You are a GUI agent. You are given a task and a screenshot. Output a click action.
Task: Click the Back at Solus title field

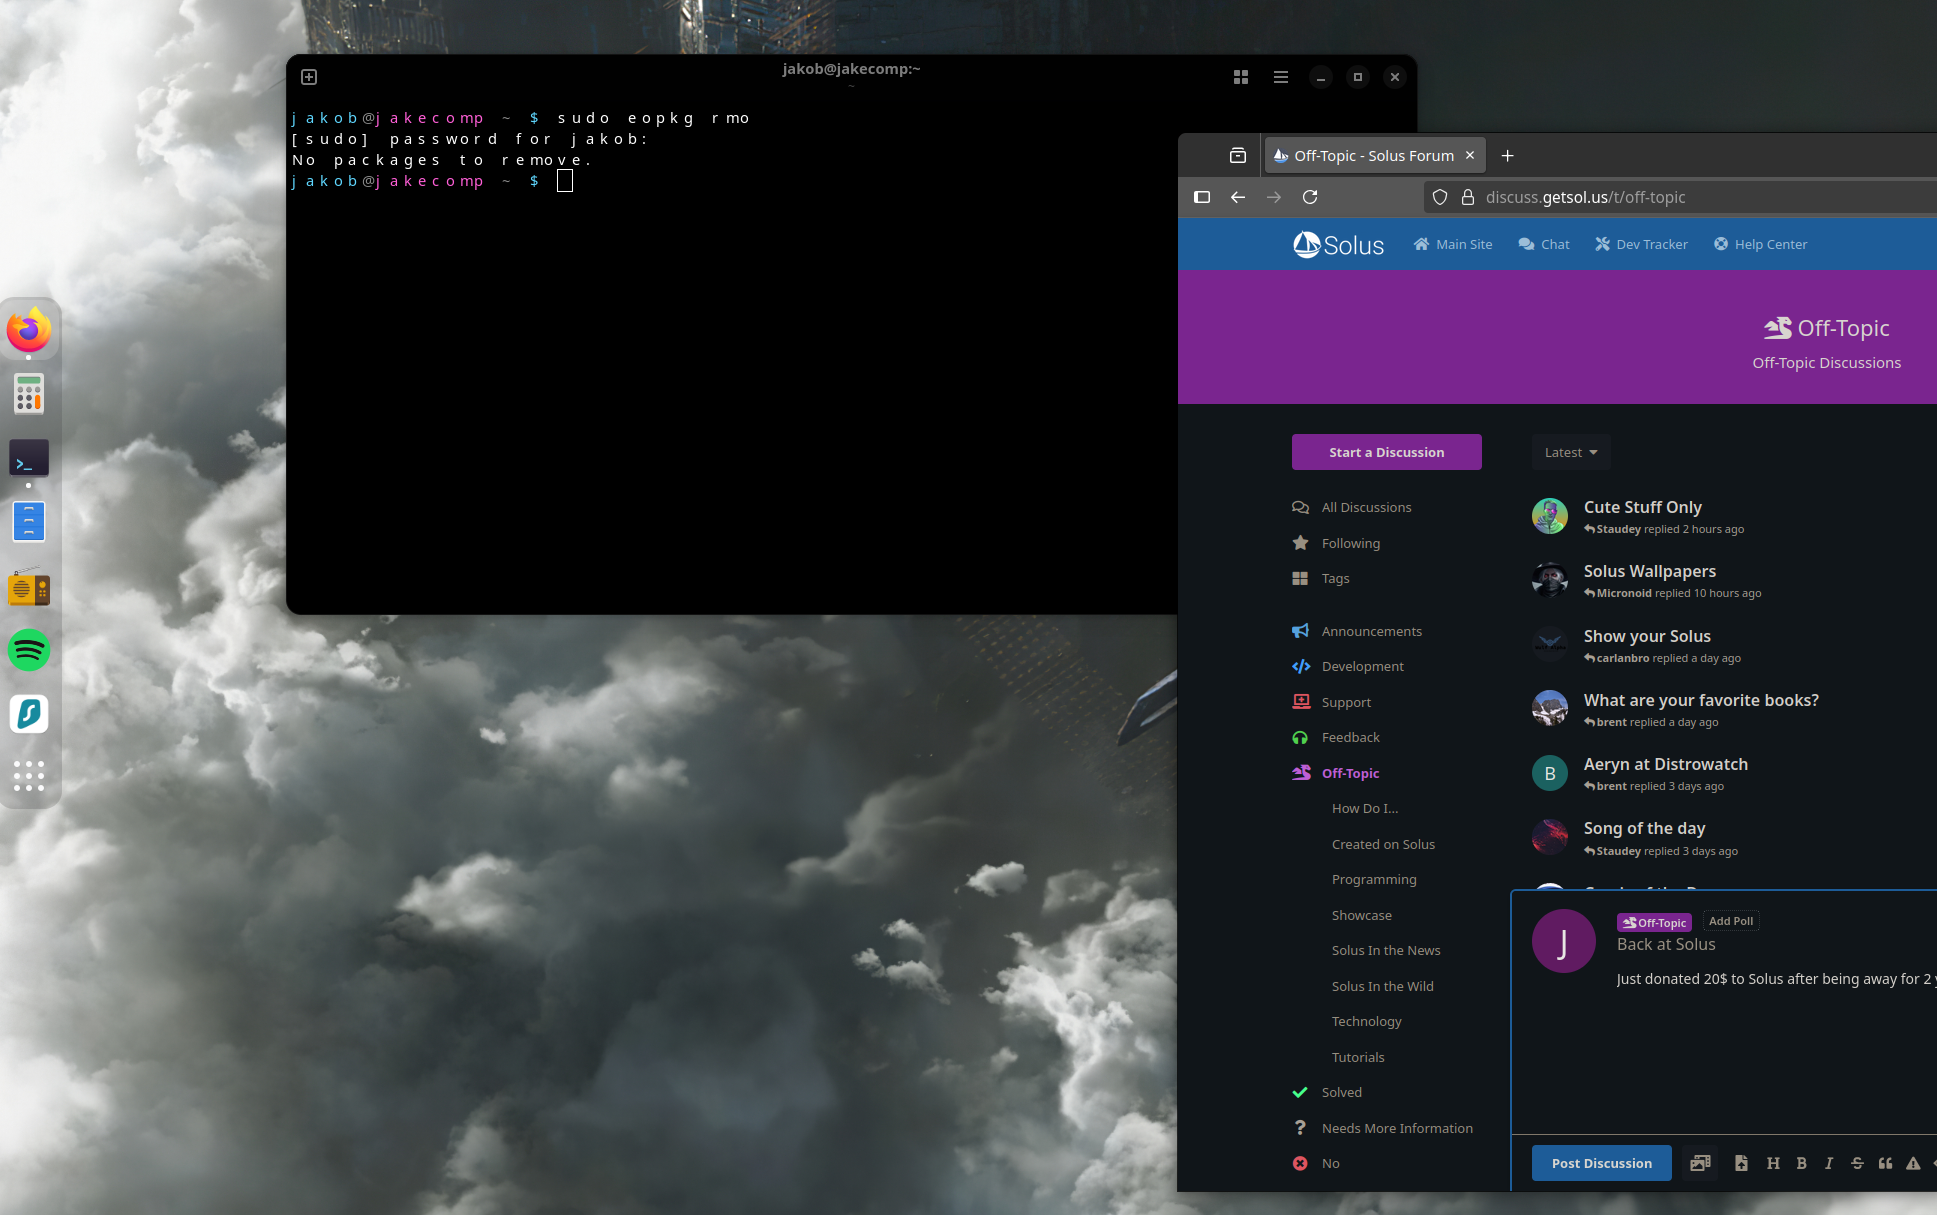[x=1666, y=944]
